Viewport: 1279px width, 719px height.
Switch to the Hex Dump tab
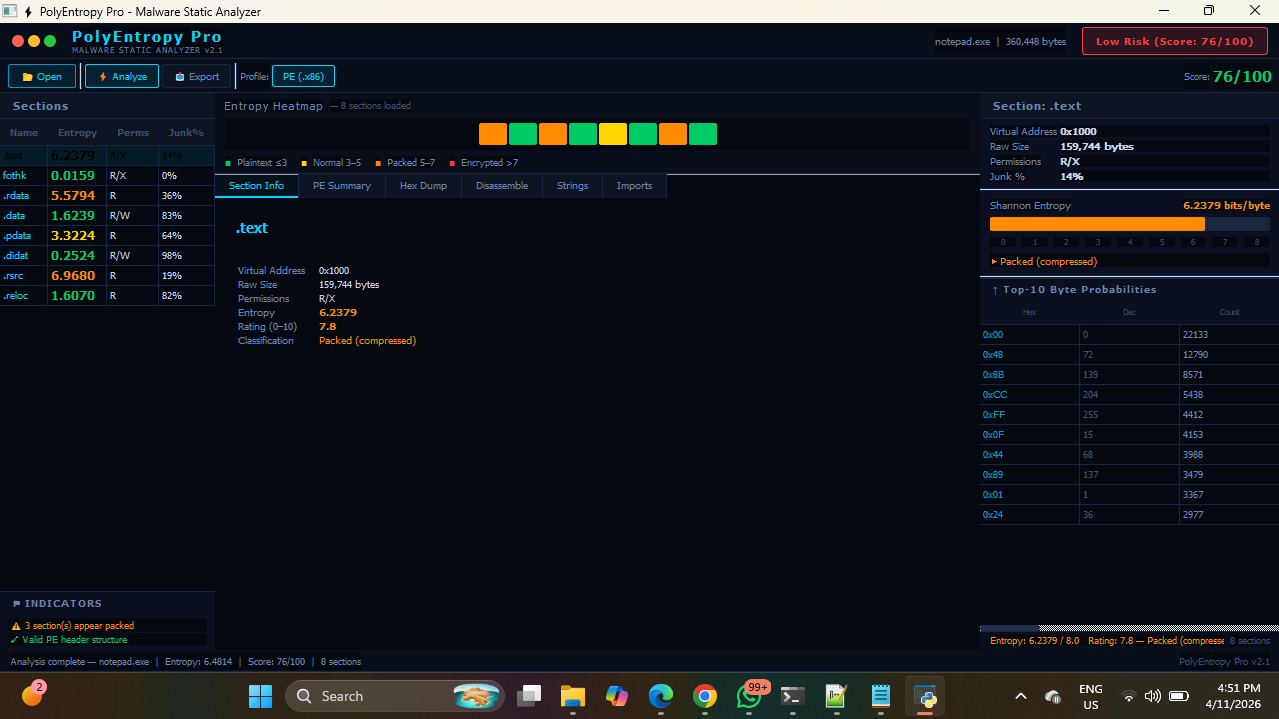[423, 185]
